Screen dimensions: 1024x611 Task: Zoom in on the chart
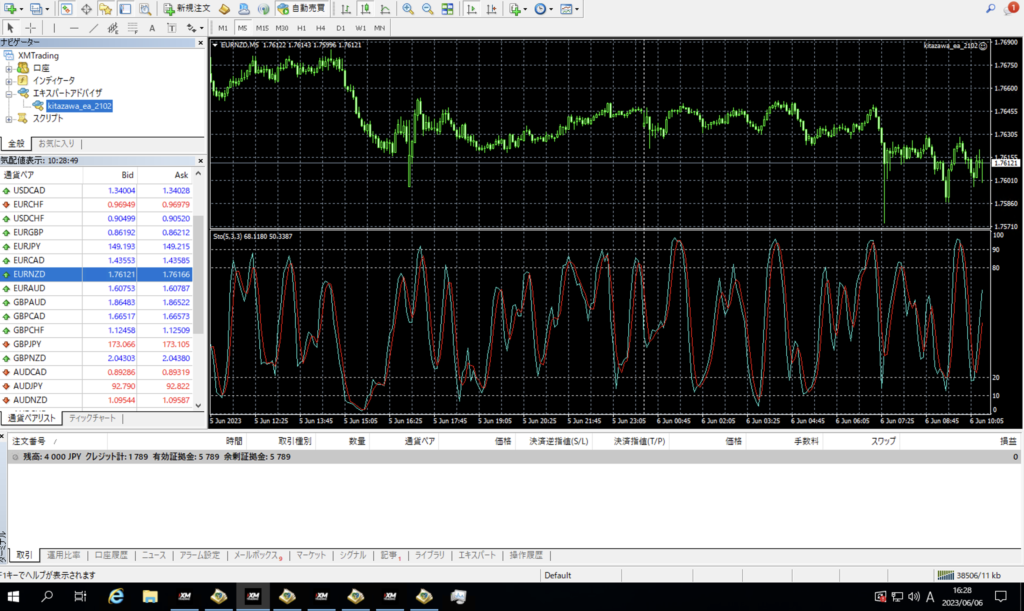tap(408, 9)
